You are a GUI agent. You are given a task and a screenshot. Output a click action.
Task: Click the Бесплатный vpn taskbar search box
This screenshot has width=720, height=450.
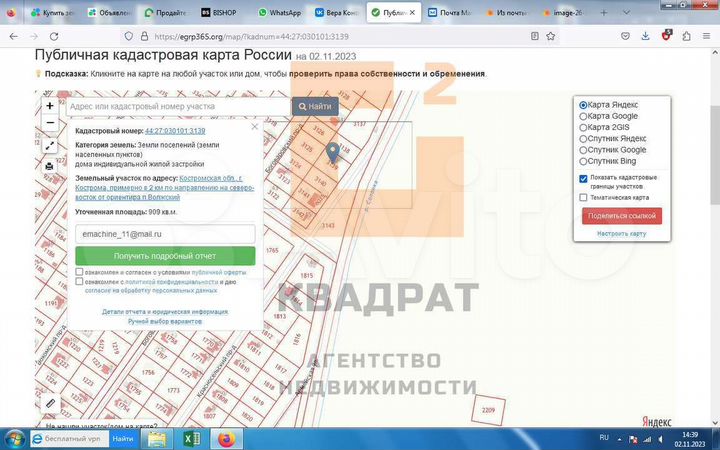[x=70, y=439]
